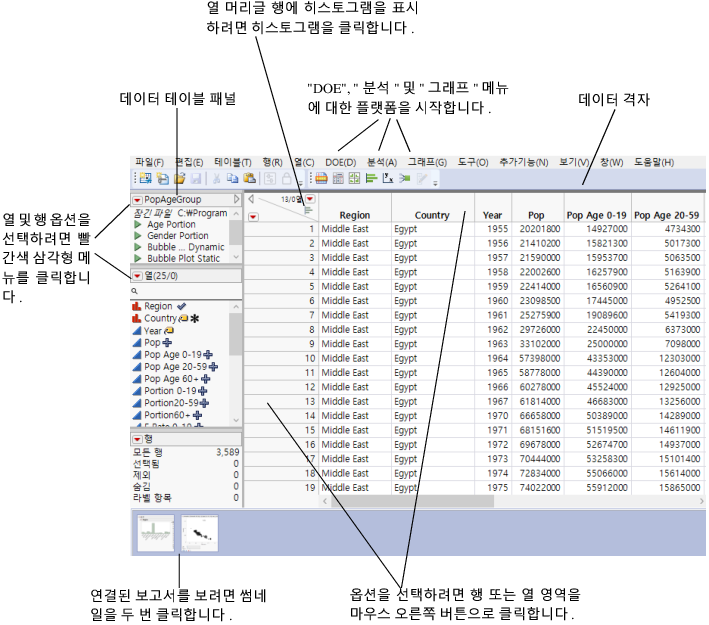Click the label tag icon beside Country
This screenshot has height=625, width=709.
coord(184,318)
